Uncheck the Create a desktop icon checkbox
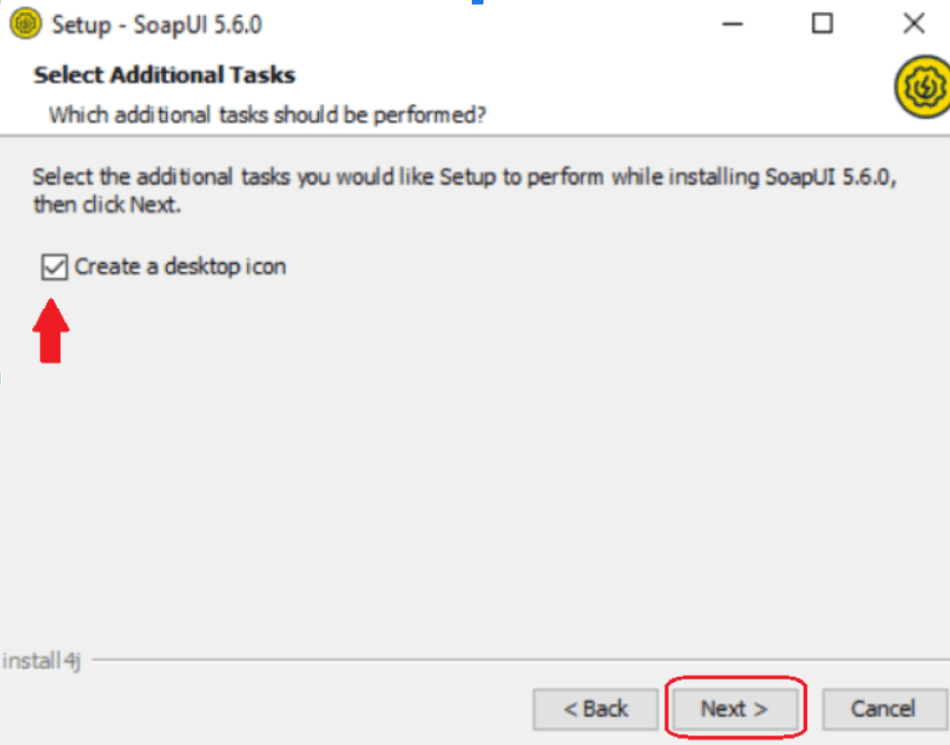Screen dimensions: 950x745 (x=54, y=267)
